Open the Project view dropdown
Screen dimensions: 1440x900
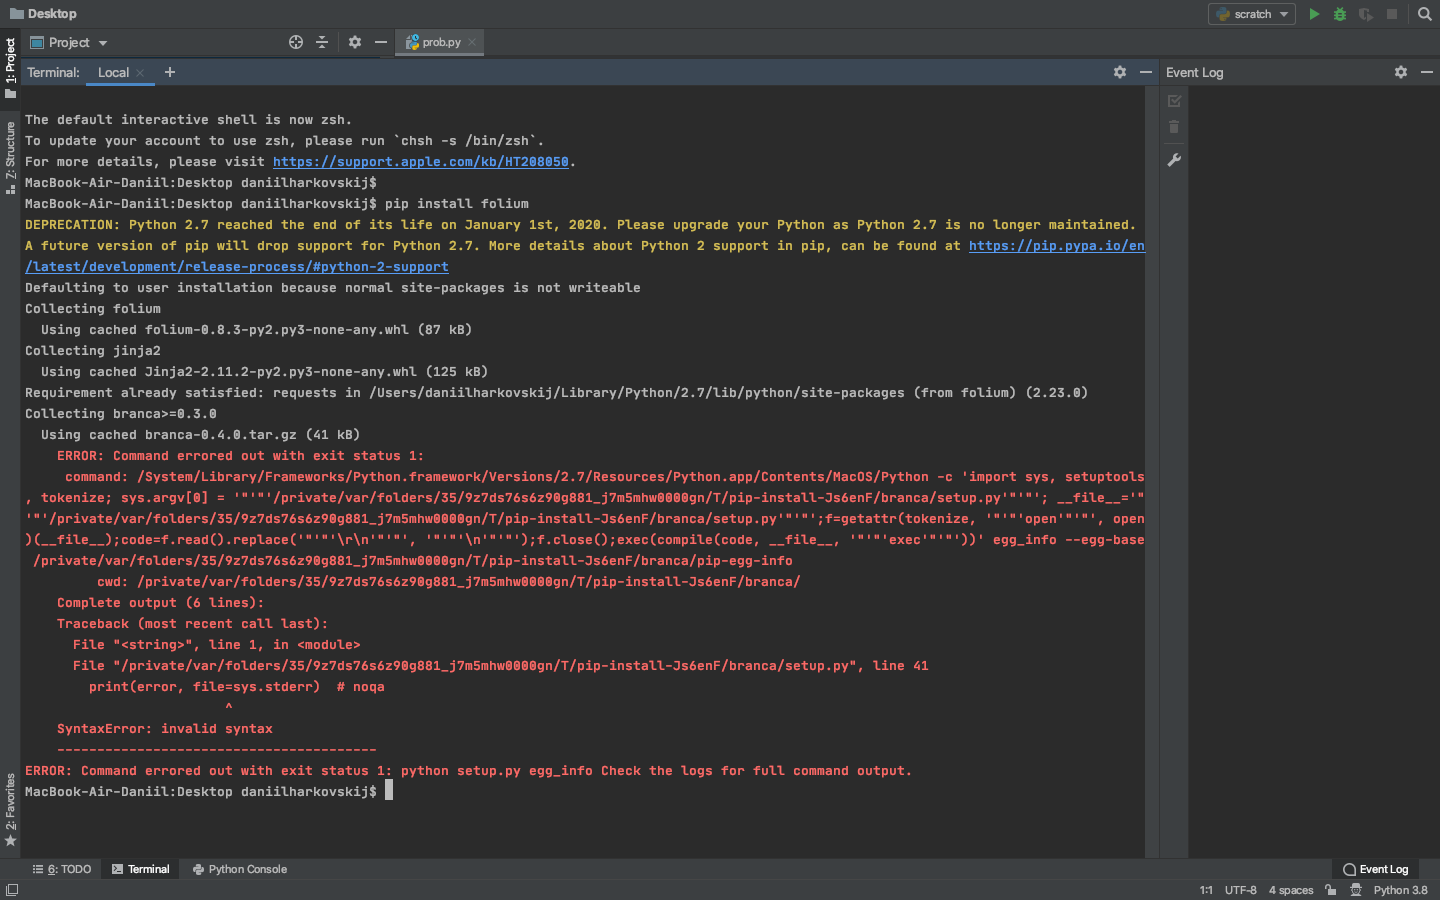click(x=69, y=42)
